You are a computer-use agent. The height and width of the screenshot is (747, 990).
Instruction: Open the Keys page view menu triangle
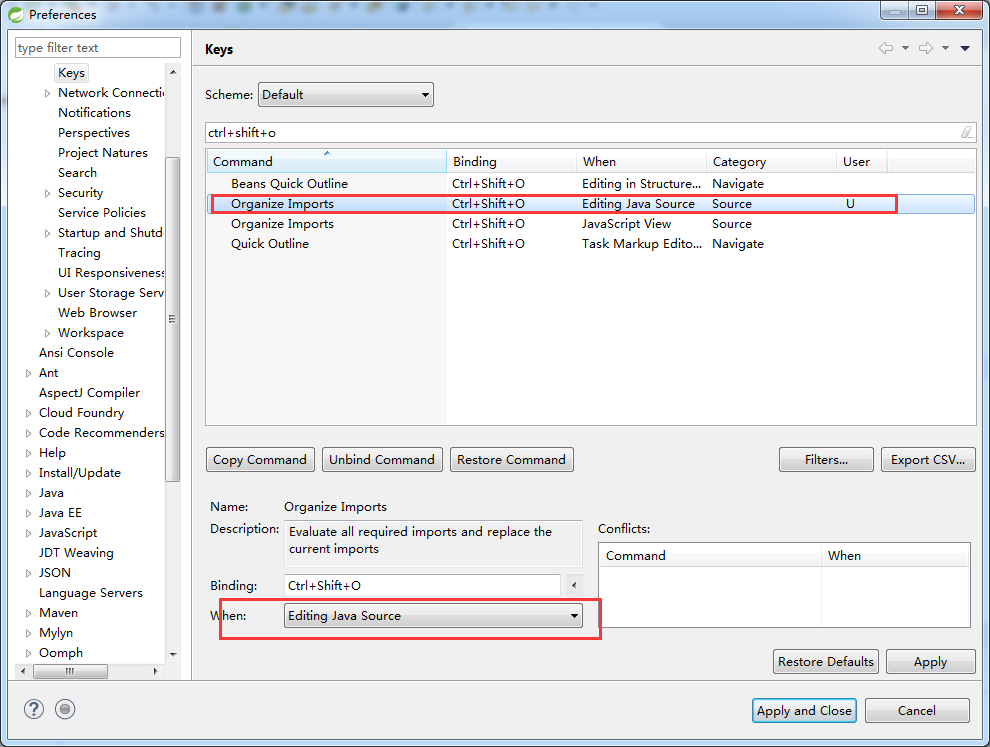point(965,48)
